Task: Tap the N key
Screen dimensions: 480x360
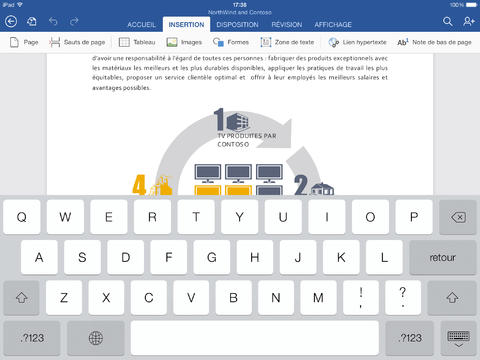Action: [276, 297]
